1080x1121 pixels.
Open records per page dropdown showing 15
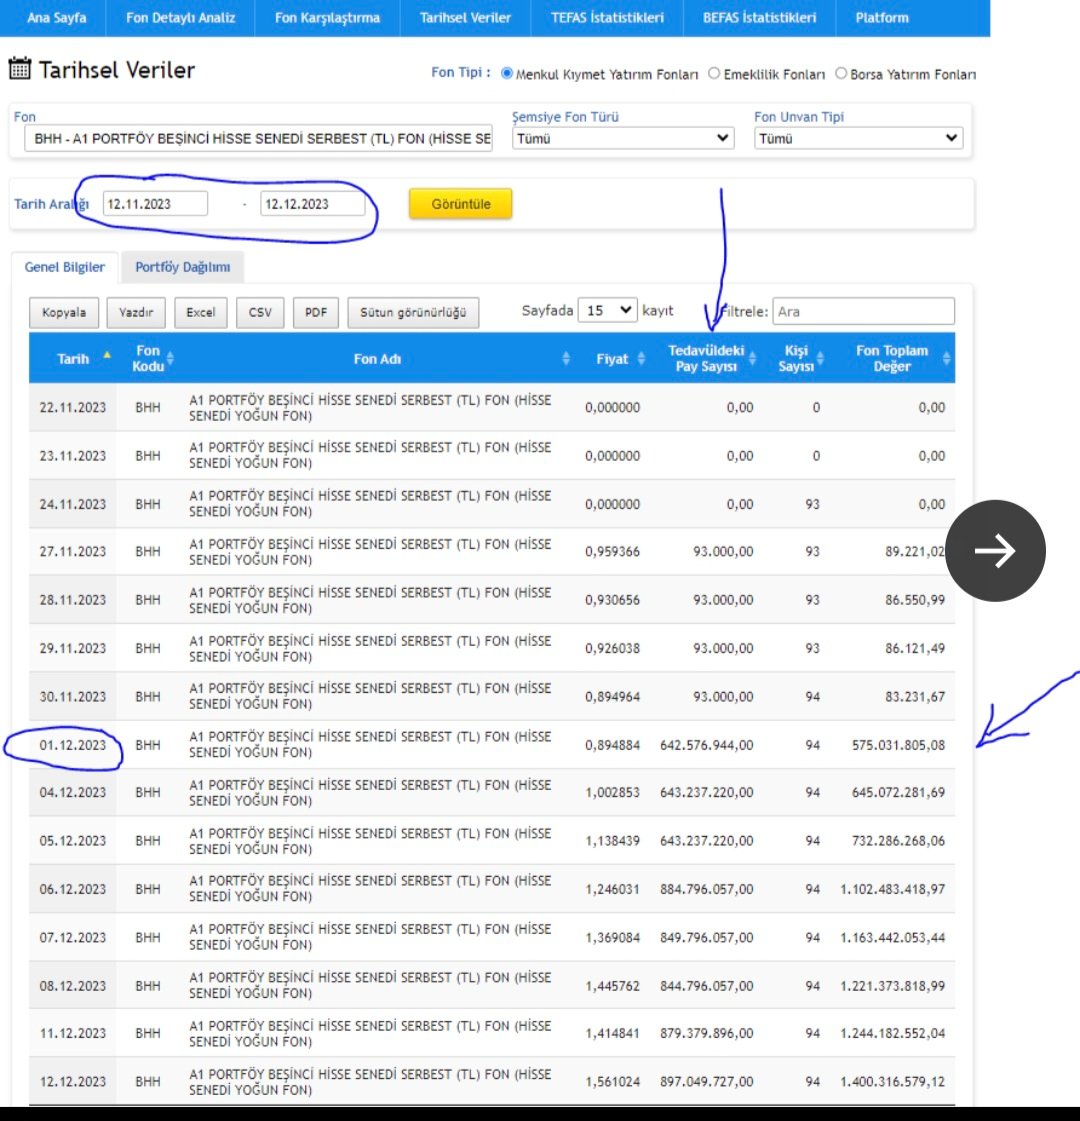click(x=607, y=310)
